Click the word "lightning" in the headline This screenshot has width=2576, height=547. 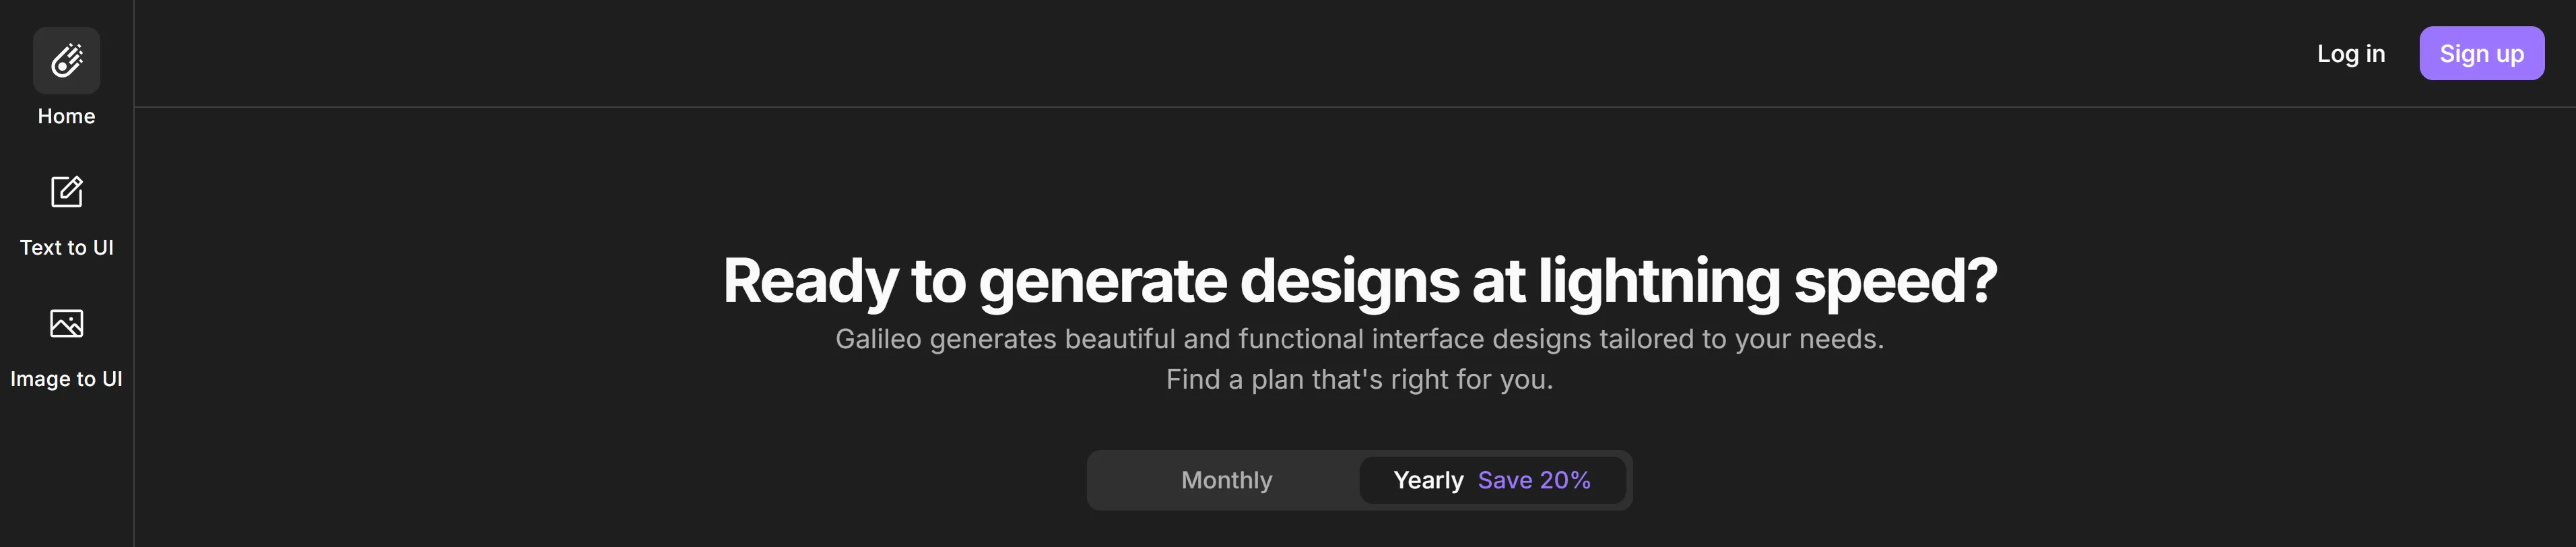pyautogui.click(x=1659, y=280)
